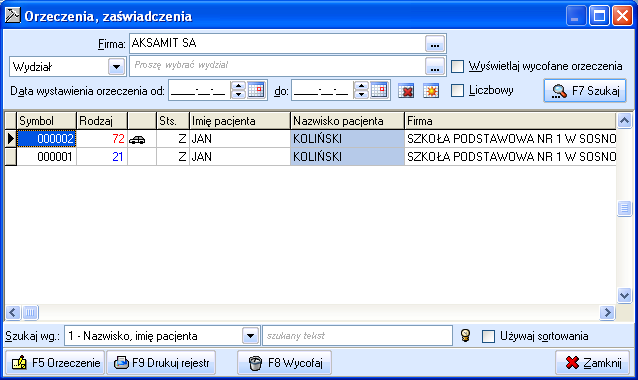Toggle the Liczbowy checkbox

[x=458, y=90]
